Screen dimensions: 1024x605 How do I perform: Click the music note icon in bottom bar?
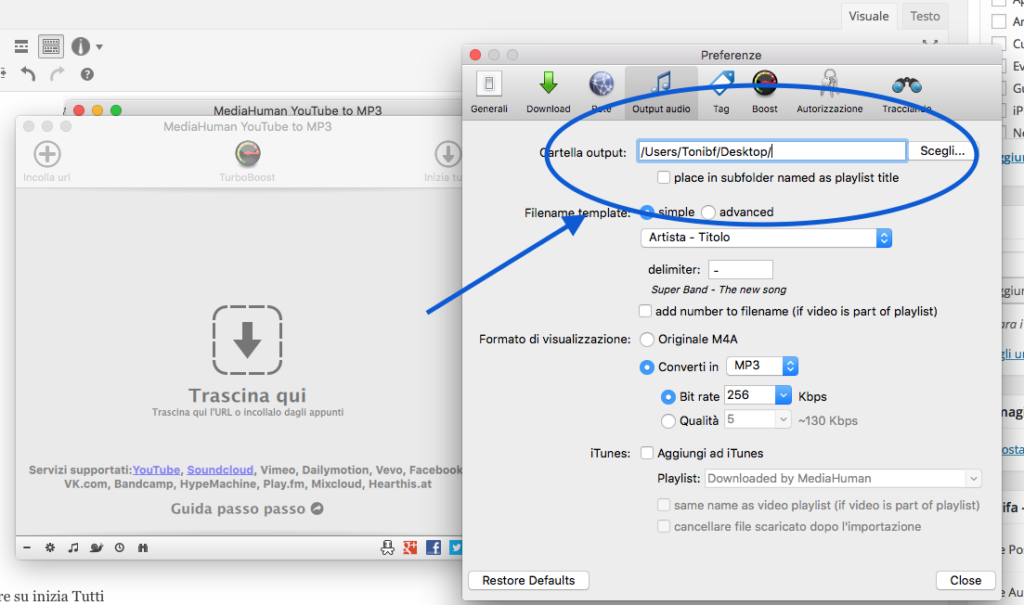[x=73, y=548]
